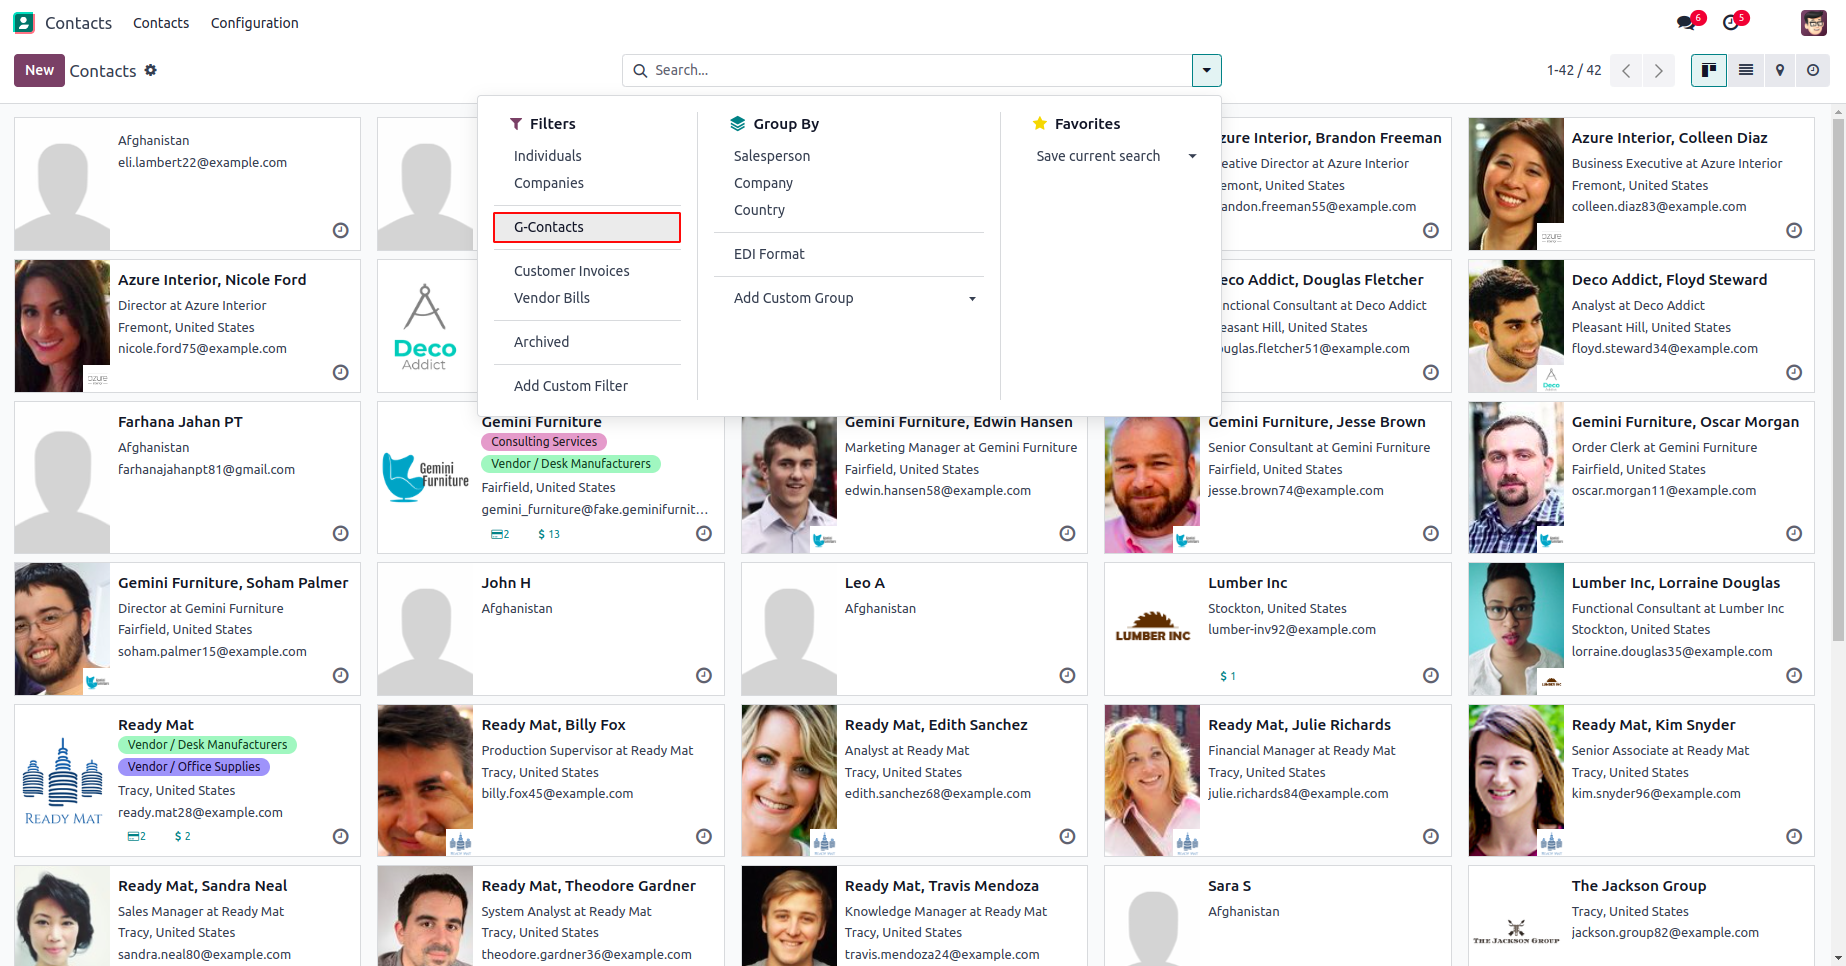This screenshot has width=1846, height=966.
Task: Toggle the Individuals filter
Action: (x=547, y=156)
